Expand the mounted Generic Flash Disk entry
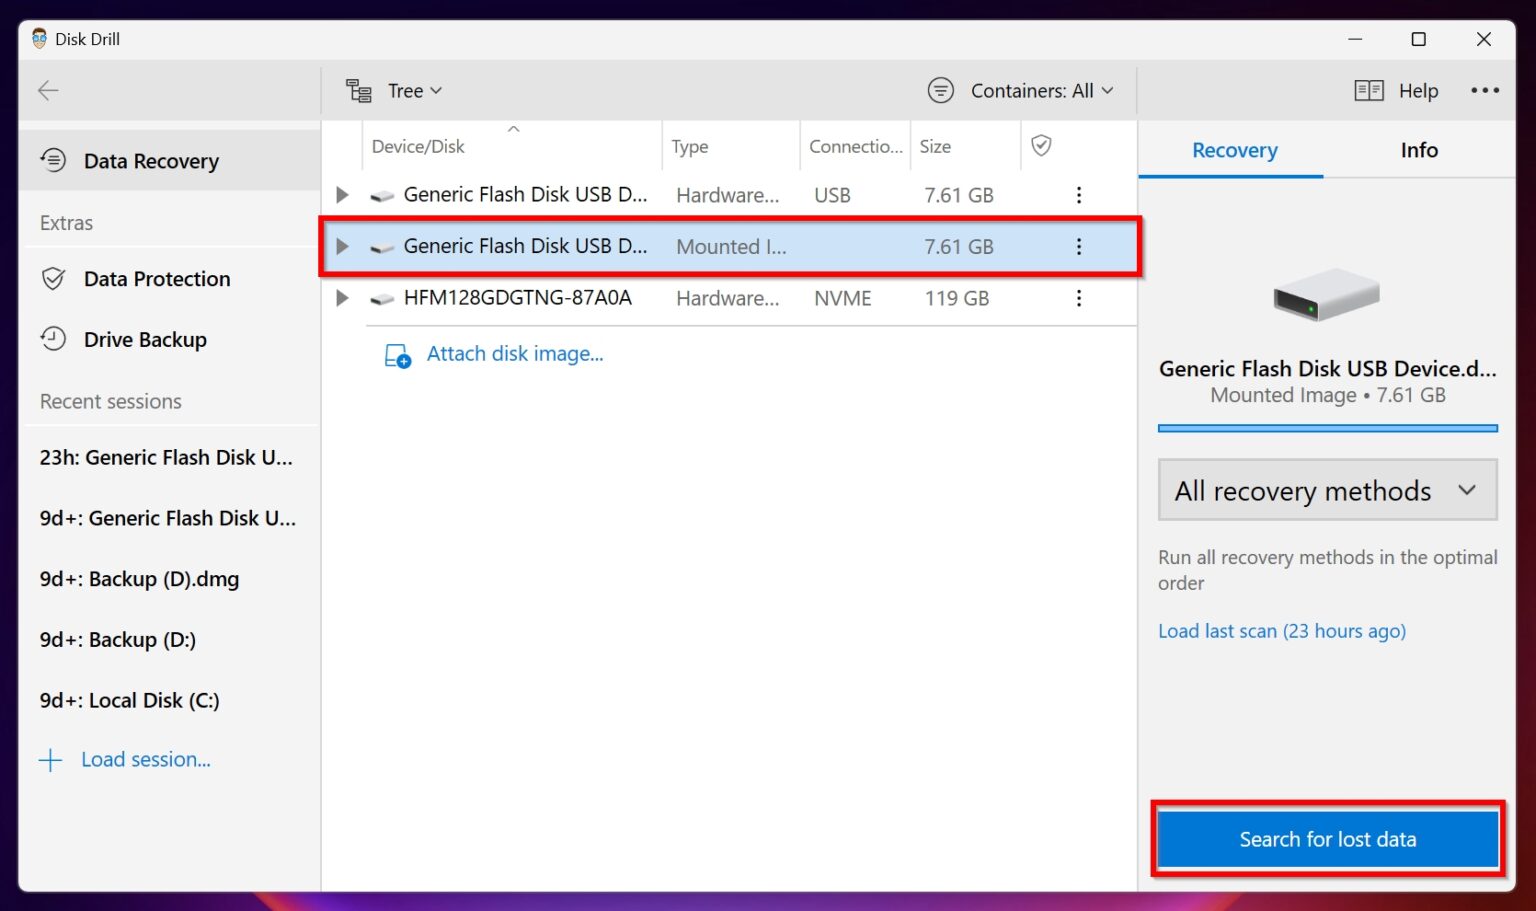Image resolution: width=1536 pixels, height=911 pixels. click(342, 246)
